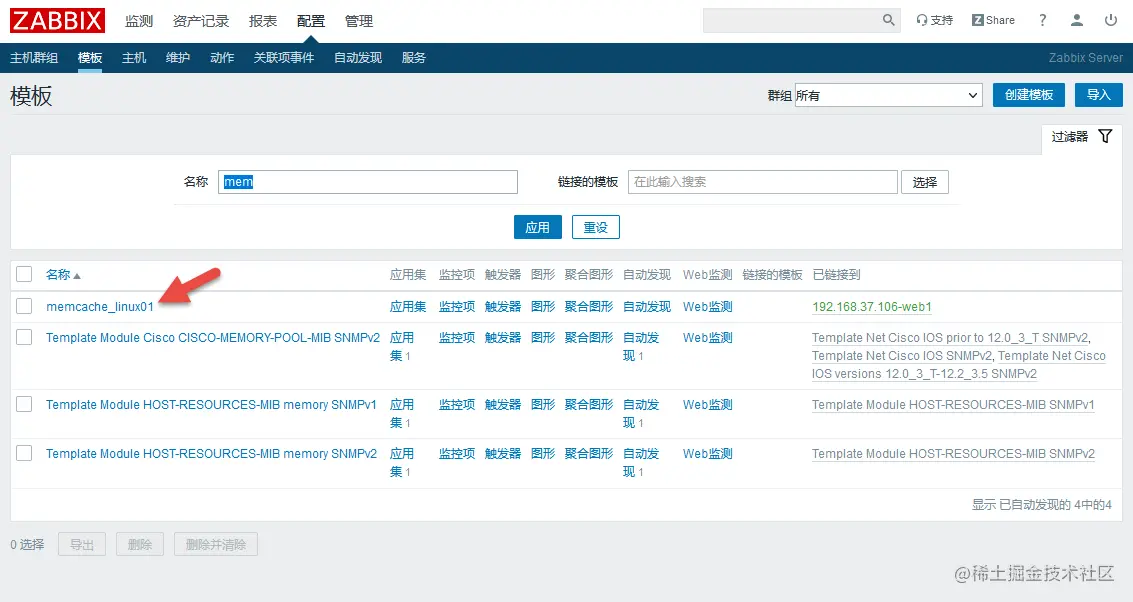Image resolution: width=1133 pixels, height=602 pixels.
Task: Open the 群组 dropdown showing 所有
Action: coord(888,95)
